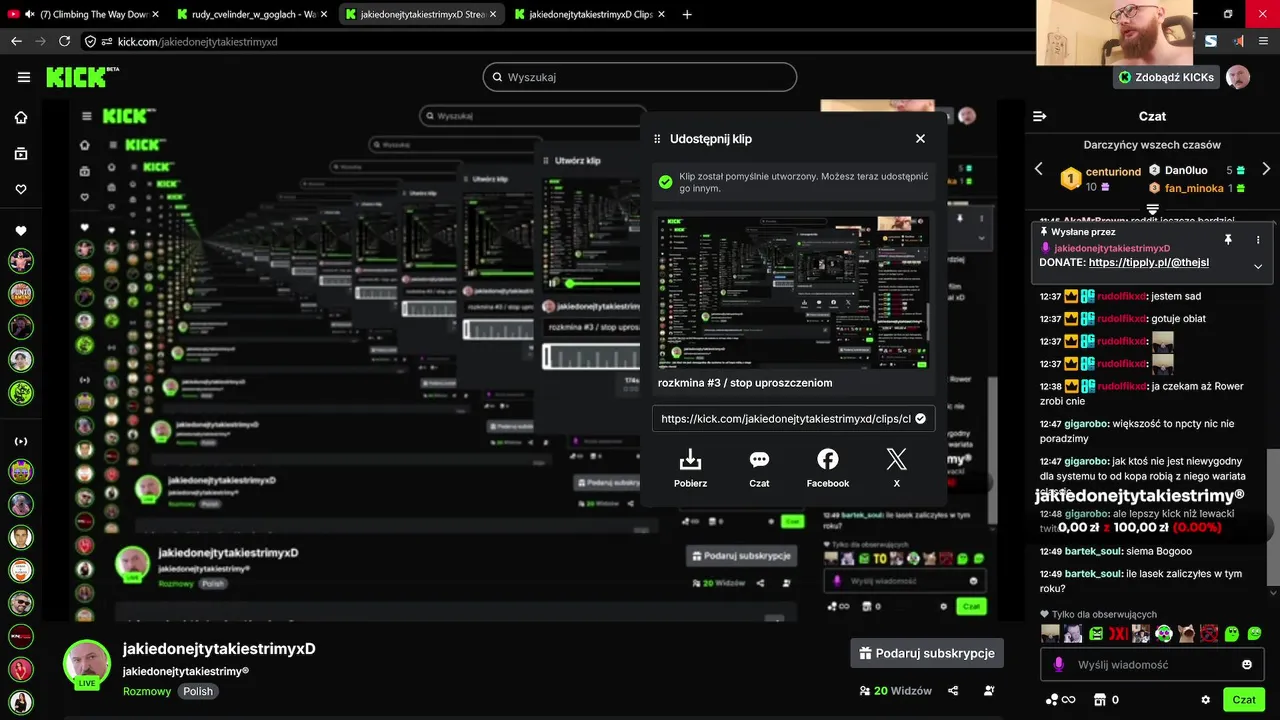Open the hamburger menu next to the Kick logo

pos(24,77)
